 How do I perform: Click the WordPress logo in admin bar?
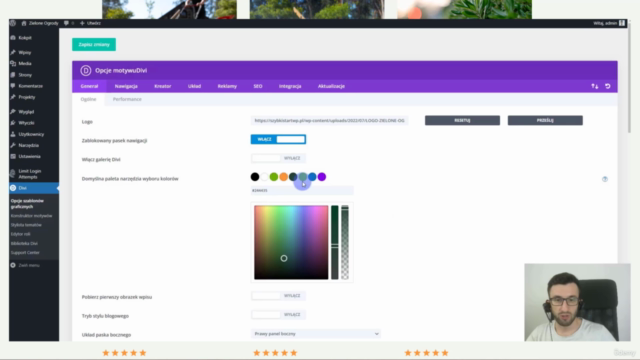[13, 23]
